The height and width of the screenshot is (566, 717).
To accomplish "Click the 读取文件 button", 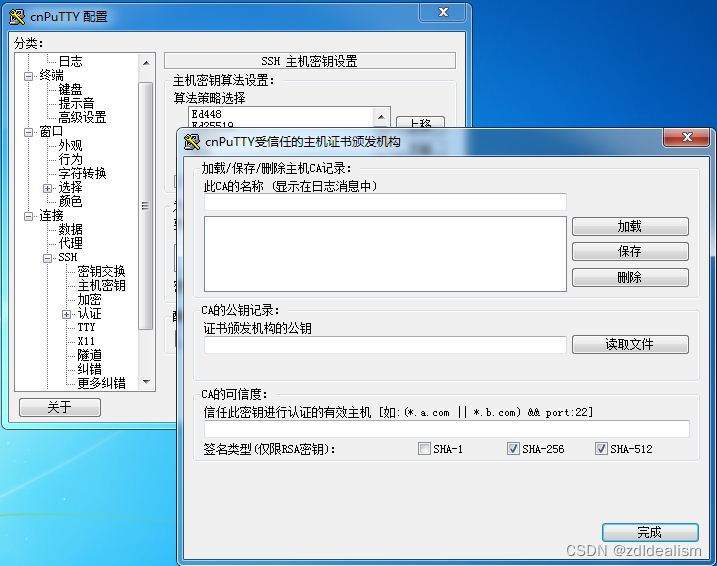I will [630, 345].
